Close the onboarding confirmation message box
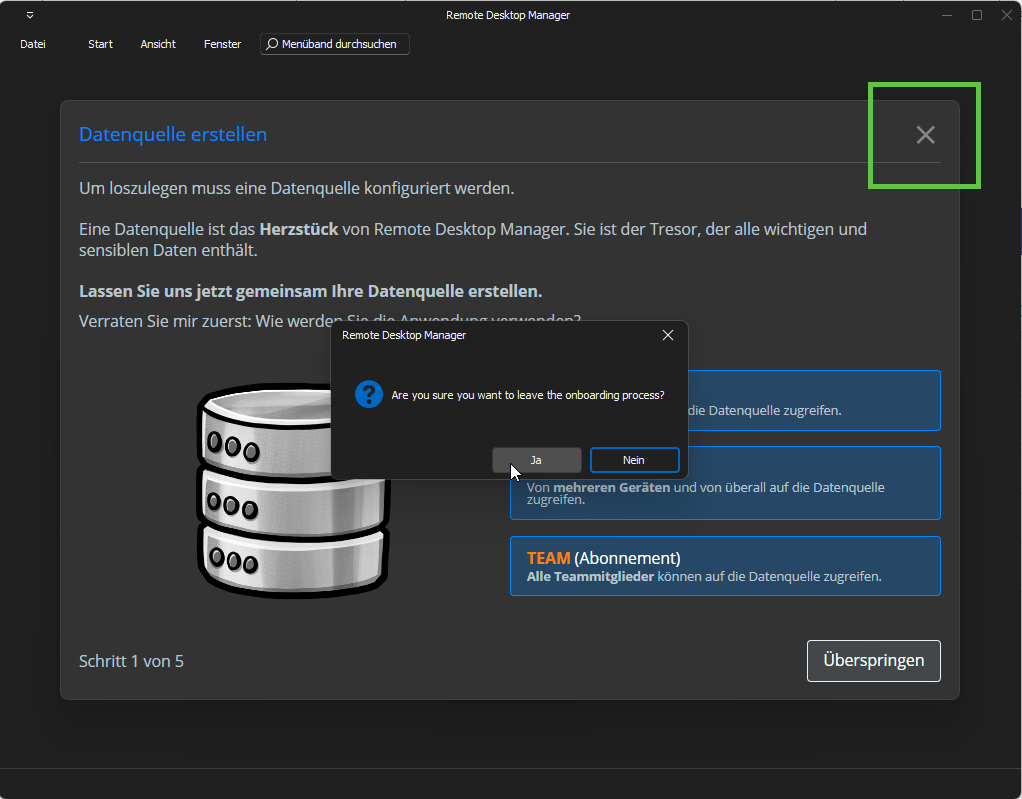 coord(668,336)
